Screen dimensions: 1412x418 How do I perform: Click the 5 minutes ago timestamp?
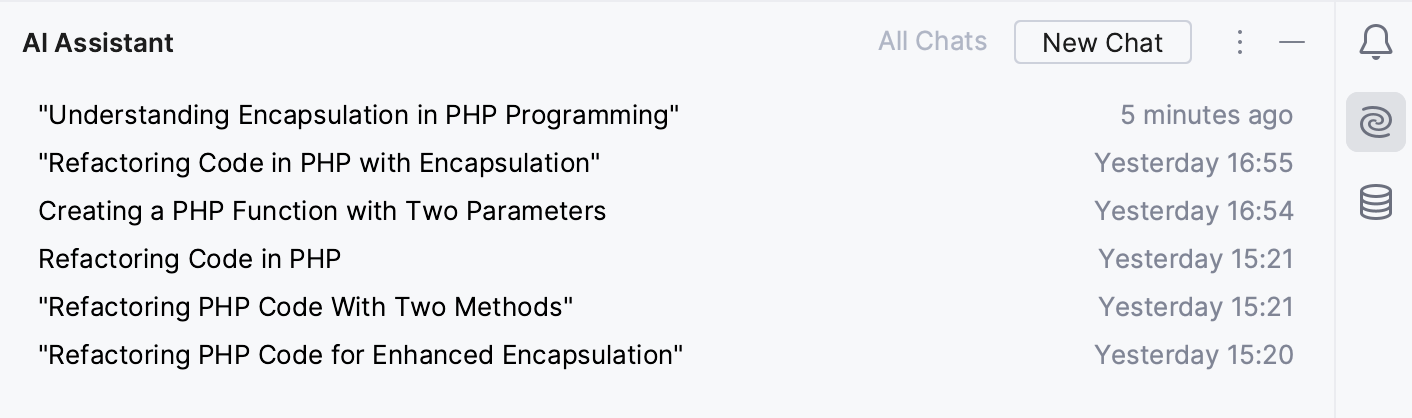1207,115
